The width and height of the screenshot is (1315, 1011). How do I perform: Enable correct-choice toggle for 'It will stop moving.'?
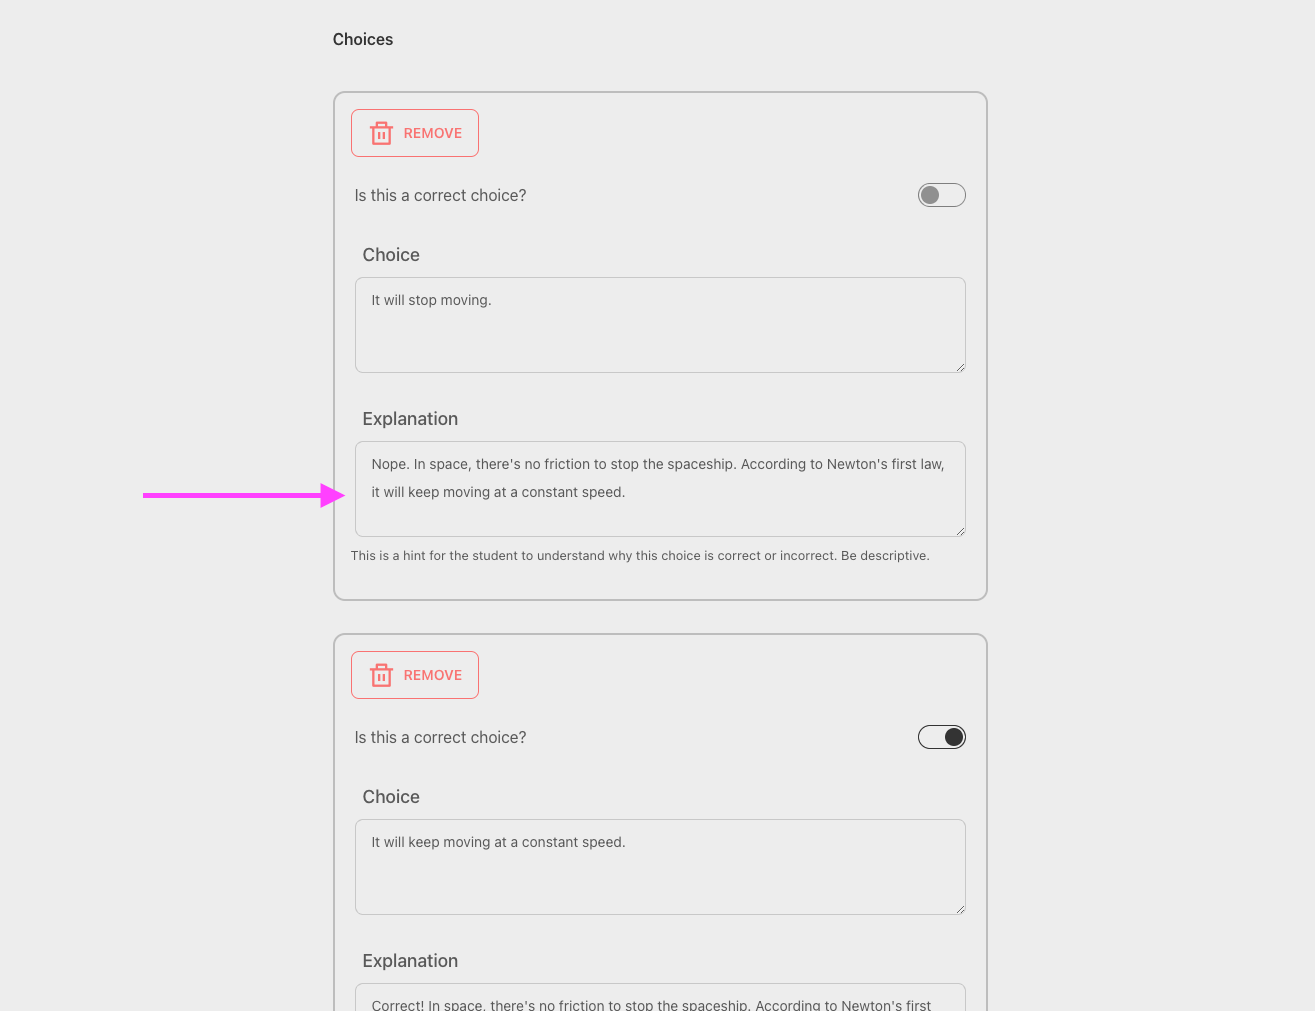click(x=941, y=195)
